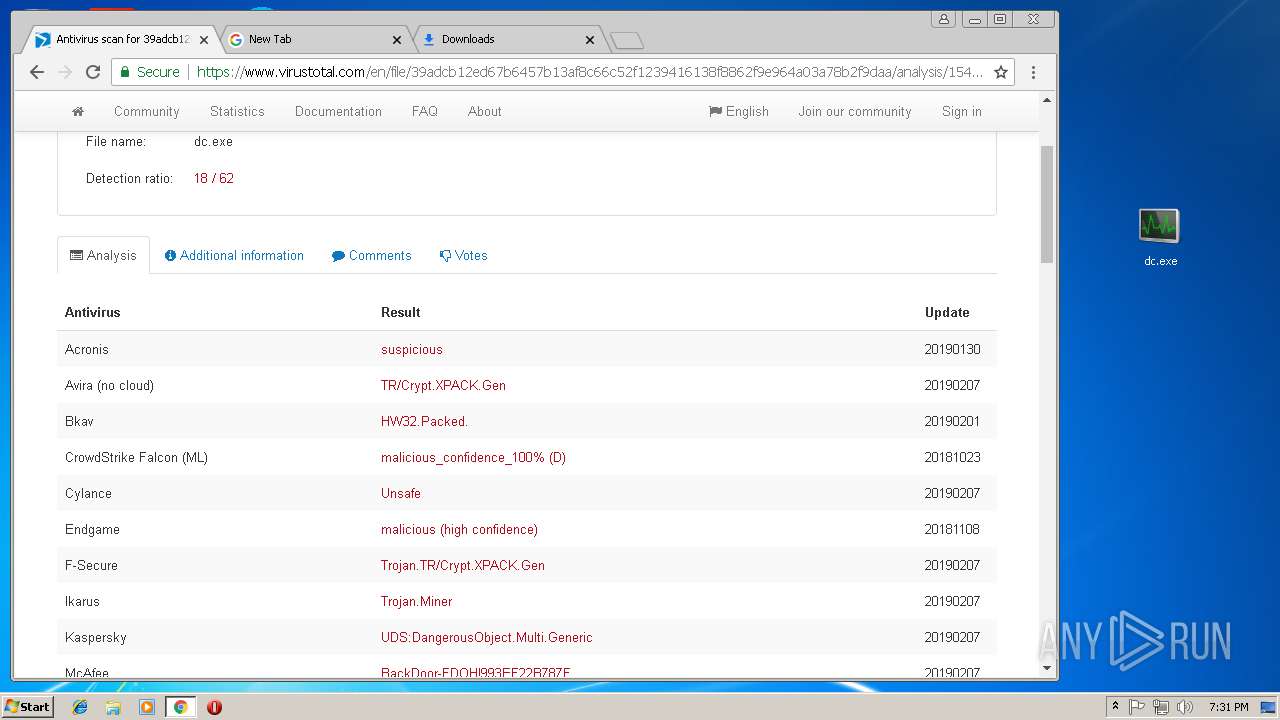Image resolution: width=1280 pixels, height=720 pixels.
Task: Go back to previous page
Action: (37, 72)
